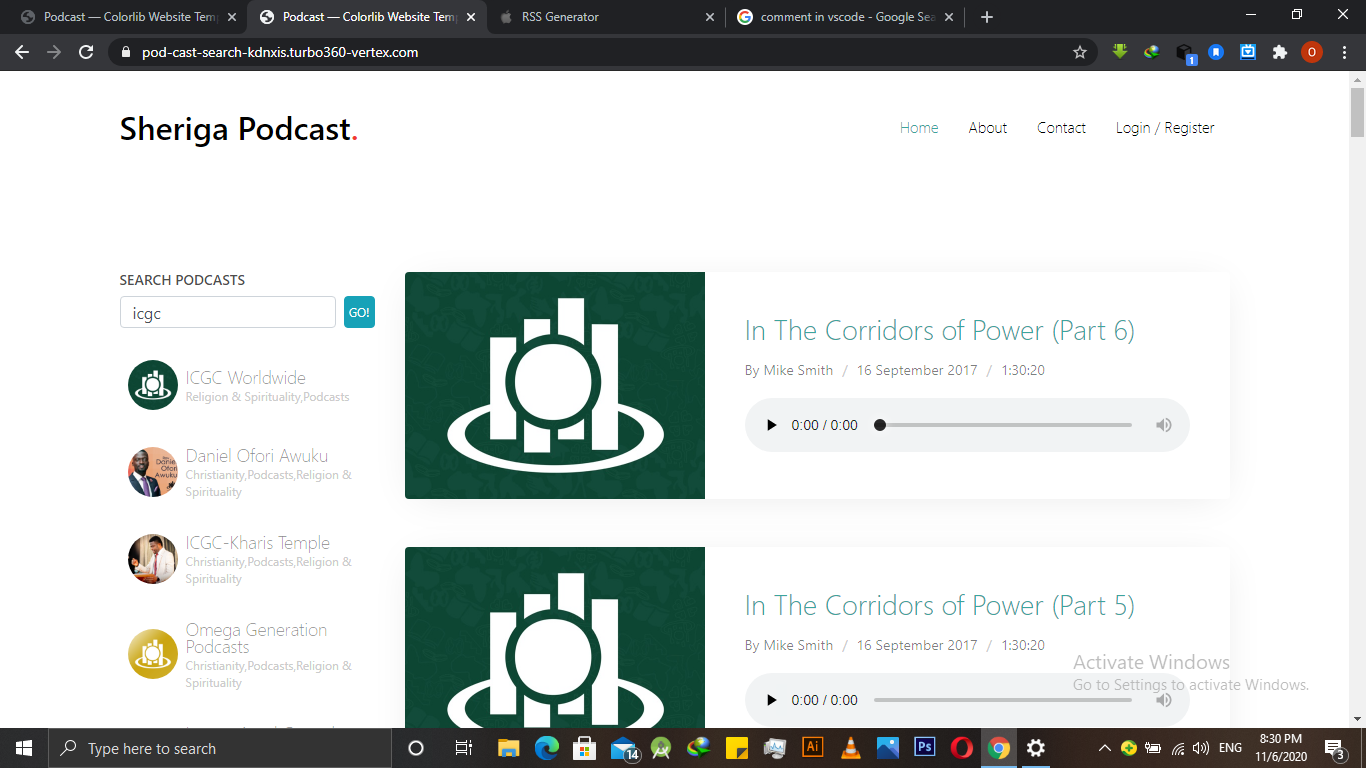Click the Search Podcasts input field

click(x=227, y=313)
